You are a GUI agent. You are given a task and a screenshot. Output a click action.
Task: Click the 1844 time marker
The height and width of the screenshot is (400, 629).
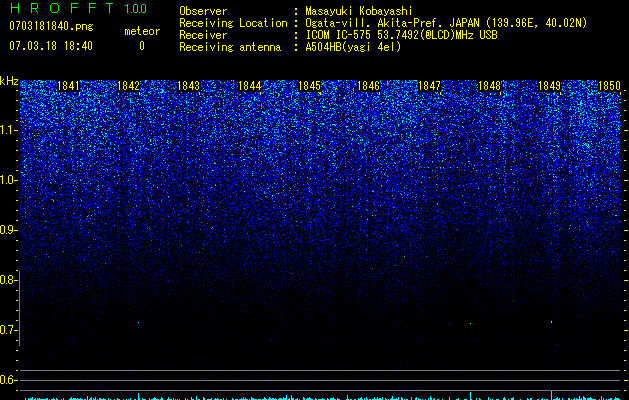(250, 86)
